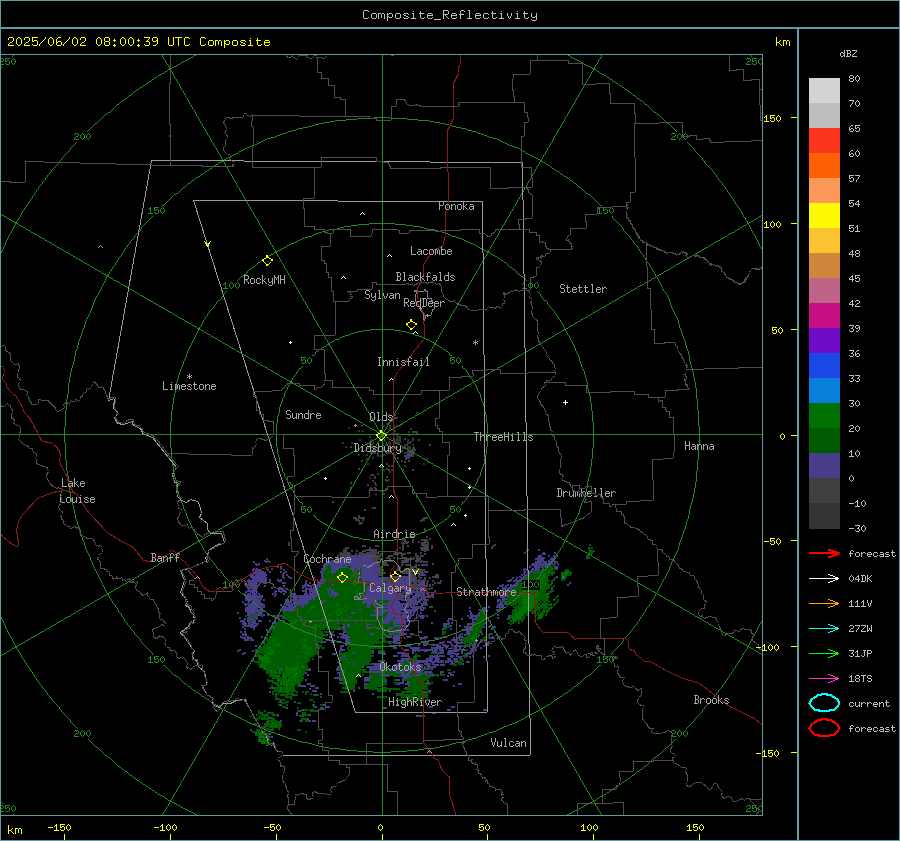The image size is (900, 841).
Task: Click the asterisk marker above Limestone
Action: [x=189, y=377]
